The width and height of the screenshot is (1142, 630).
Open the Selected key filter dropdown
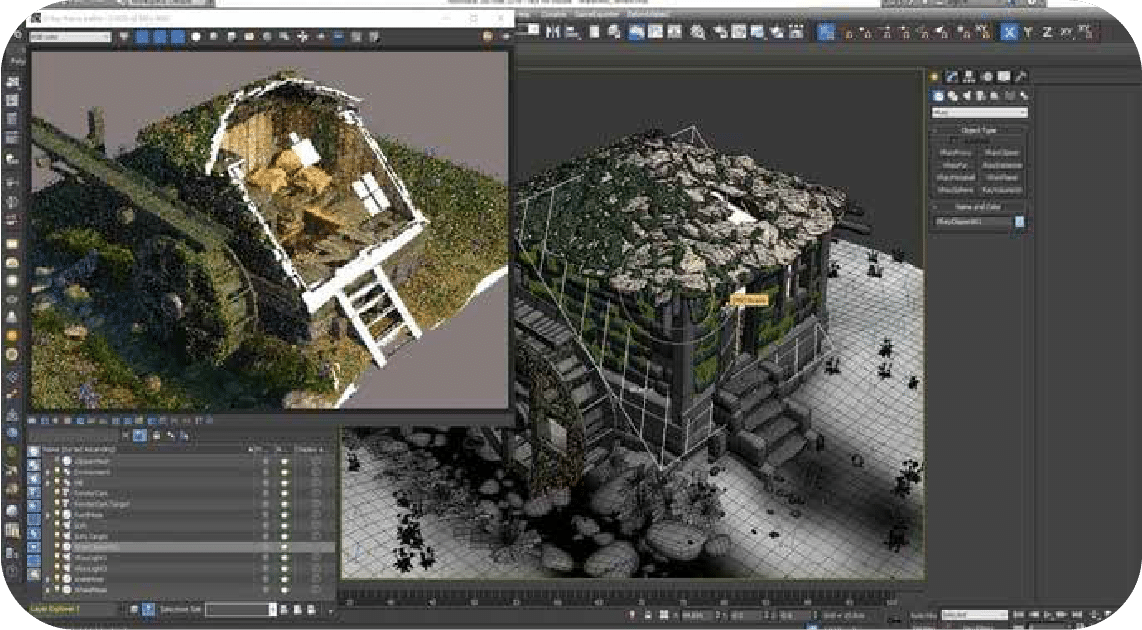point(974,615)
